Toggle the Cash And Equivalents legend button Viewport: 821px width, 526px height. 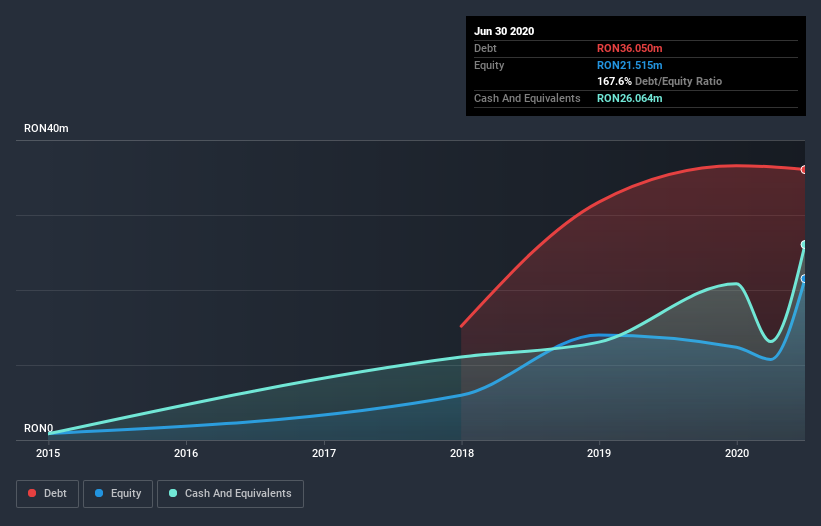coord(230,494)
